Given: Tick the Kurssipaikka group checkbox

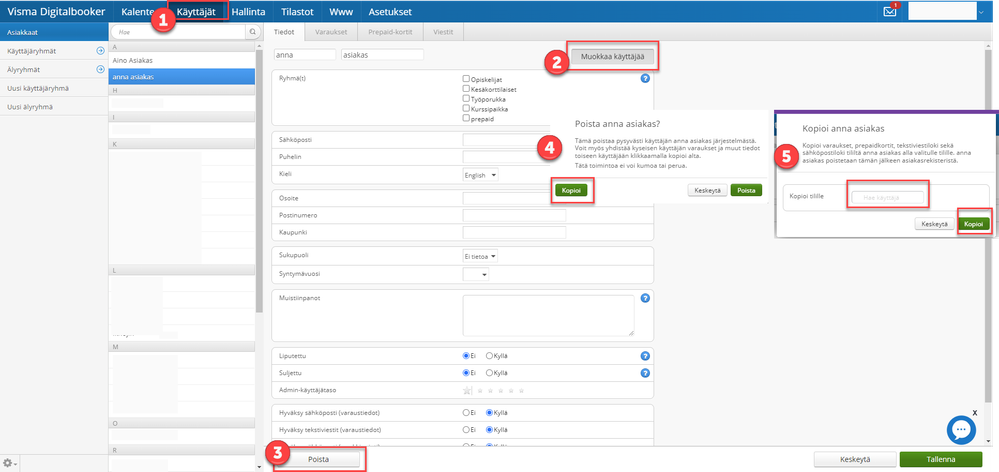Looking at the screenshot, I should 466,108.
